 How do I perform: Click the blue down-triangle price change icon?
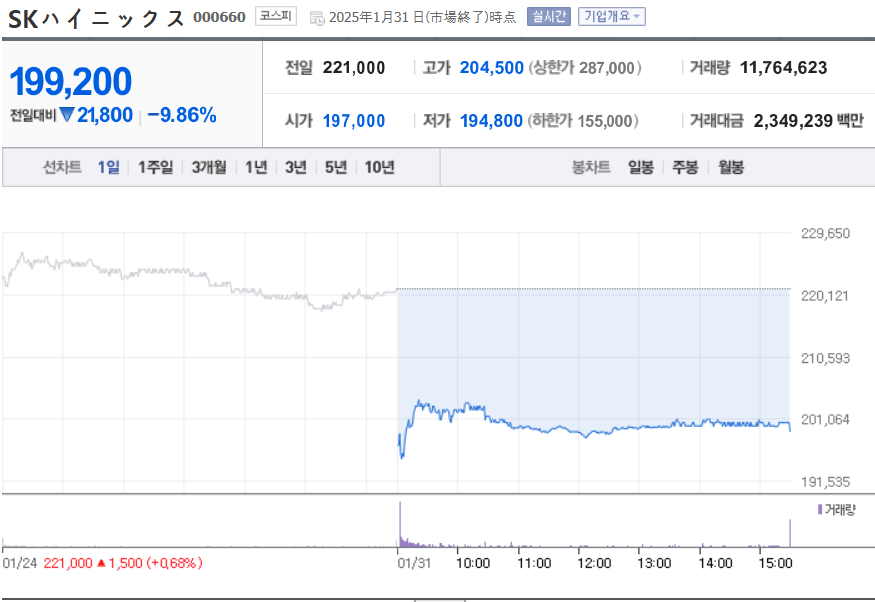pos(67,115)
